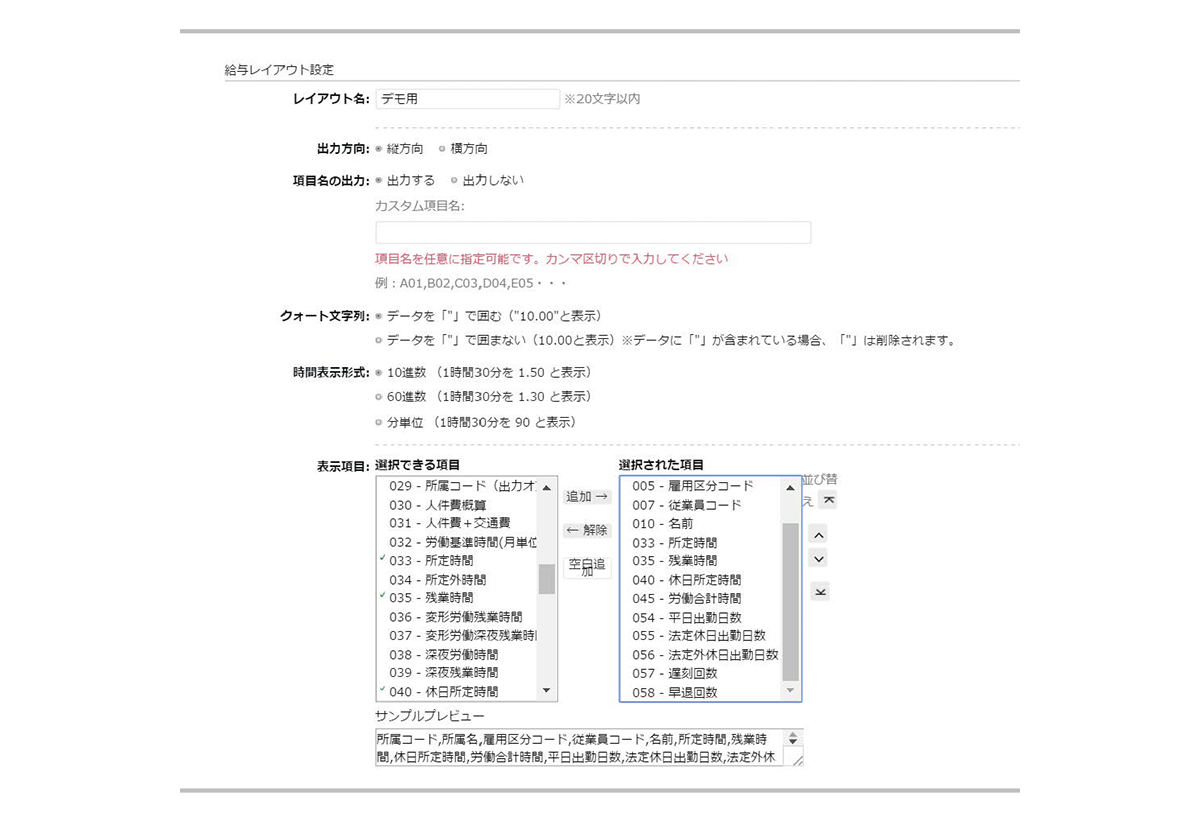Select chosen item 057 - 遅刻回数

click(x=702, y=673)
